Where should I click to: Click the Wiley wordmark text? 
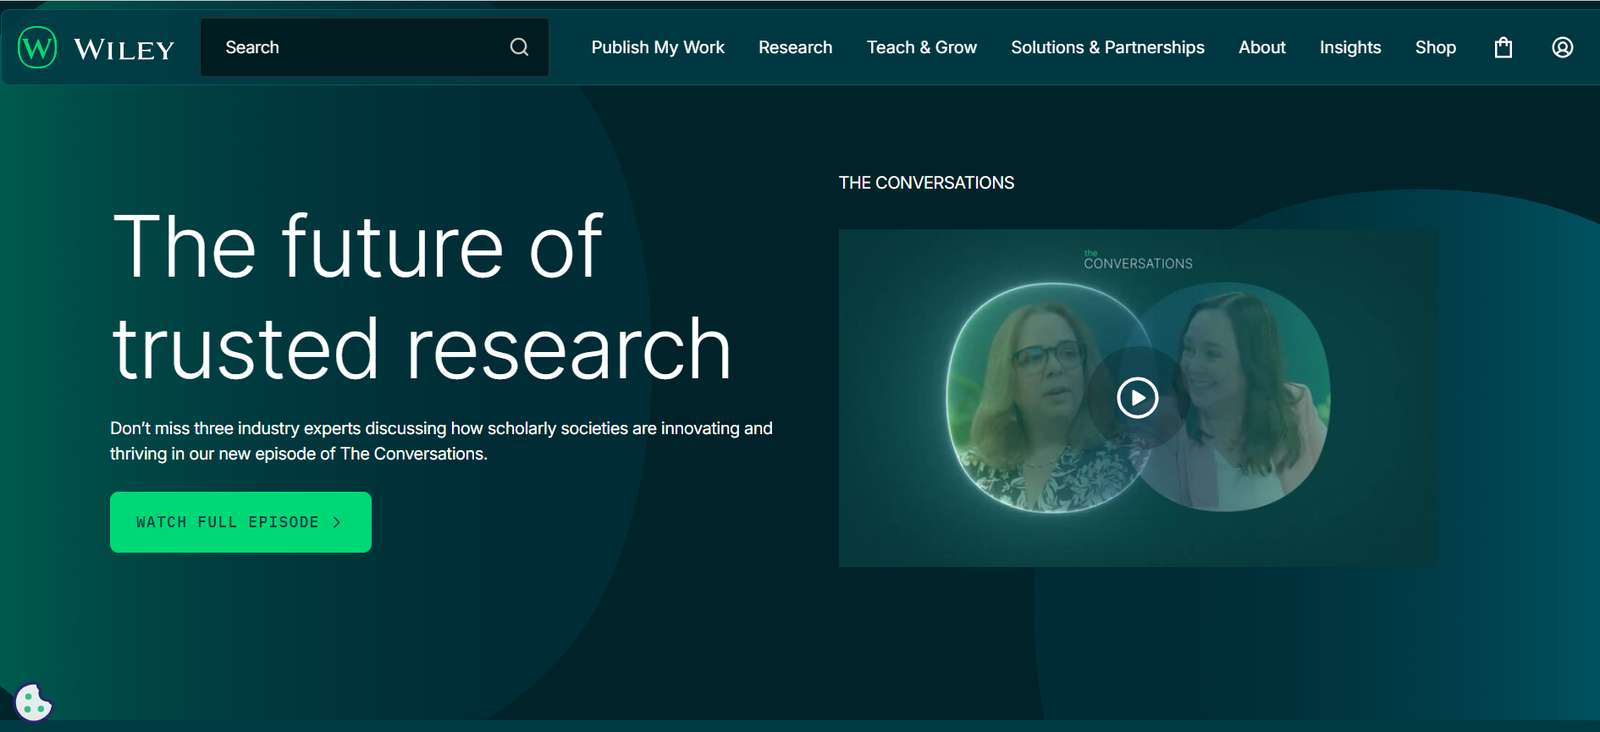tap(124, 49)
